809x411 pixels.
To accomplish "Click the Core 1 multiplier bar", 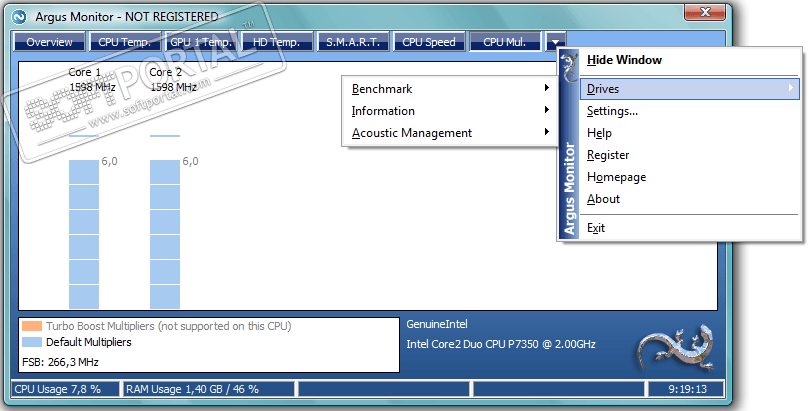I will (x=84, y=234).
